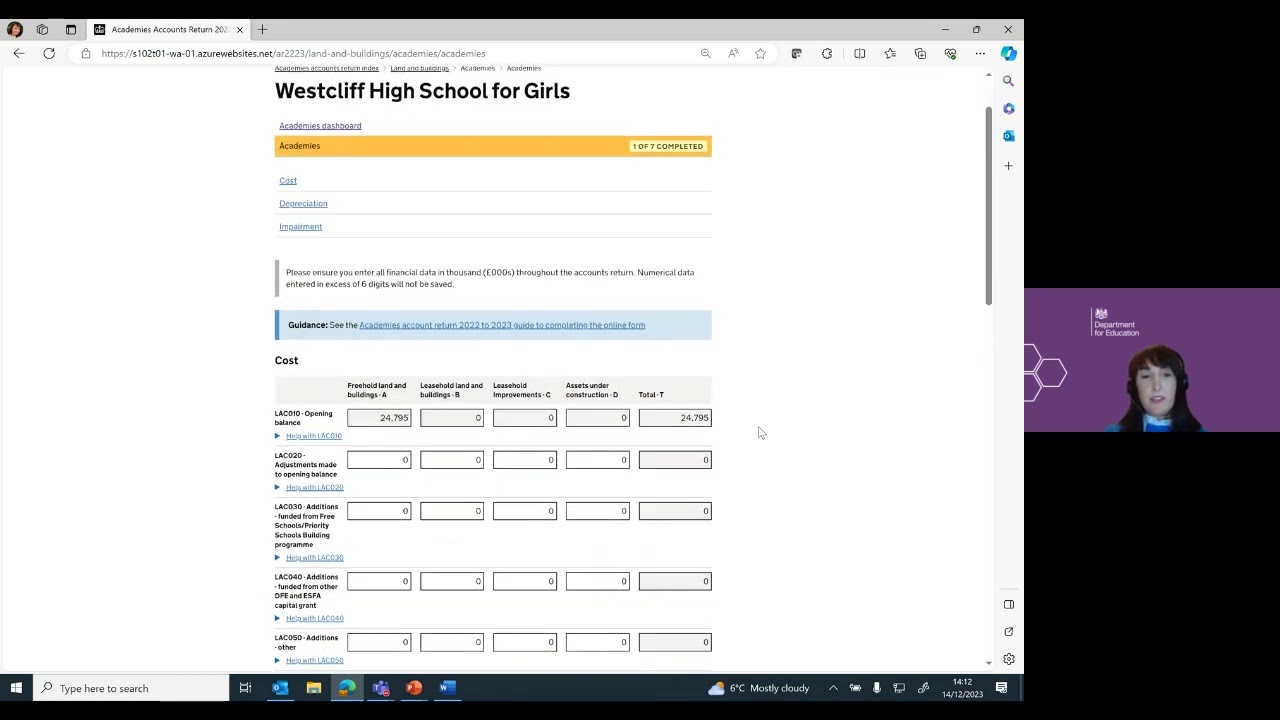Click LAC020 Leasehold land and buildings field
Screen dimensions: 1280x720
point(452,460)
